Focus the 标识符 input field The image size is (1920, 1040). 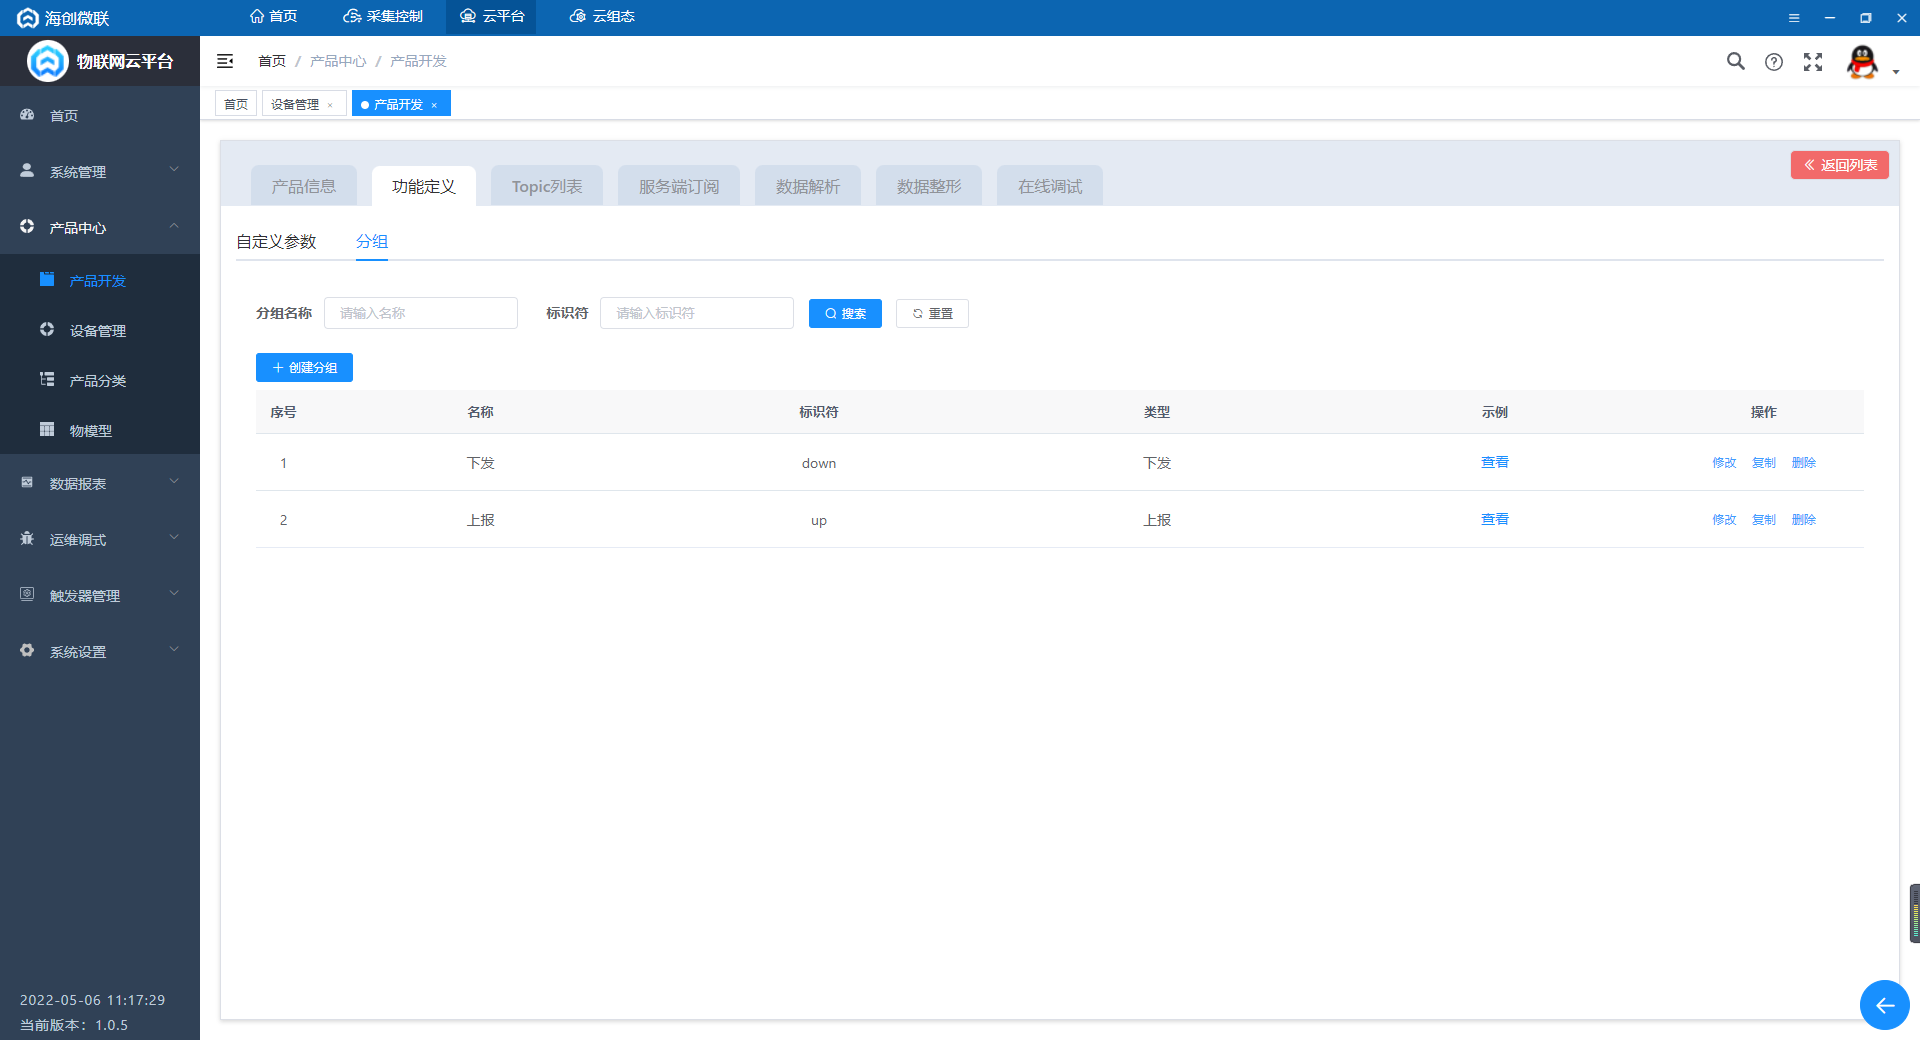(697, 313)
